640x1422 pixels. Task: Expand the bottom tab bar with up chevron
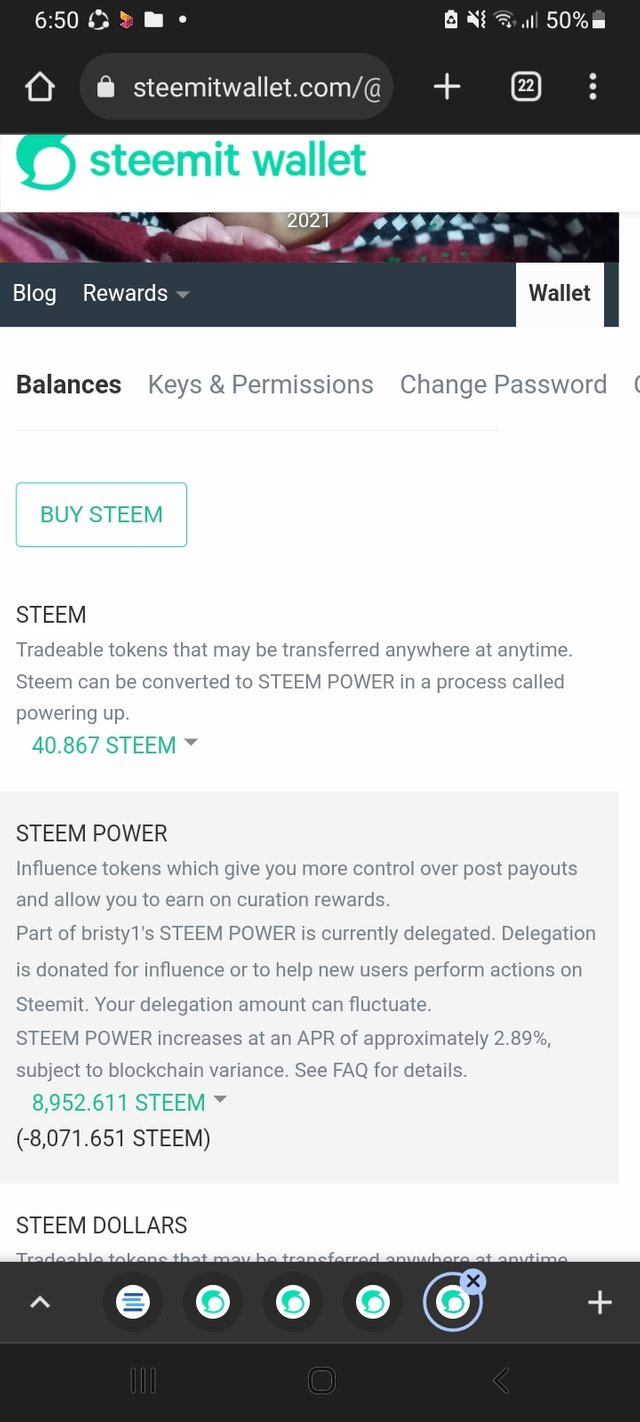(40, 1302)
